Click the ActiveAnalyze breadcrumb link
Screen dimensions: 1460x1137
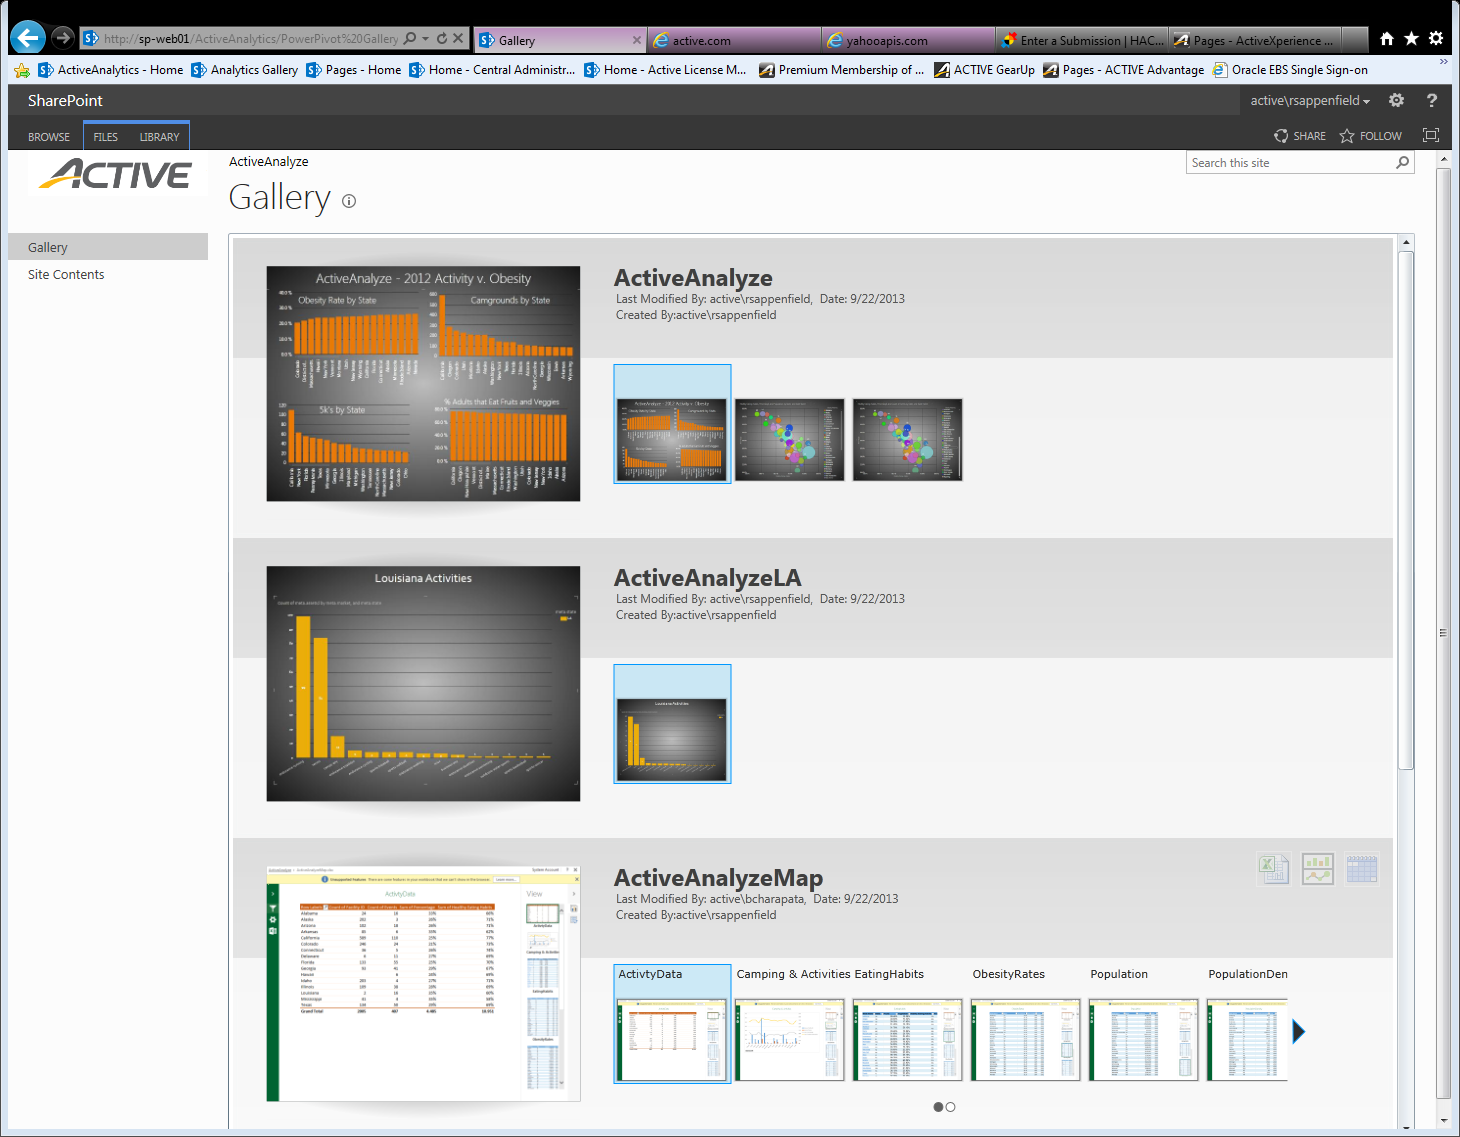(268, 162)
